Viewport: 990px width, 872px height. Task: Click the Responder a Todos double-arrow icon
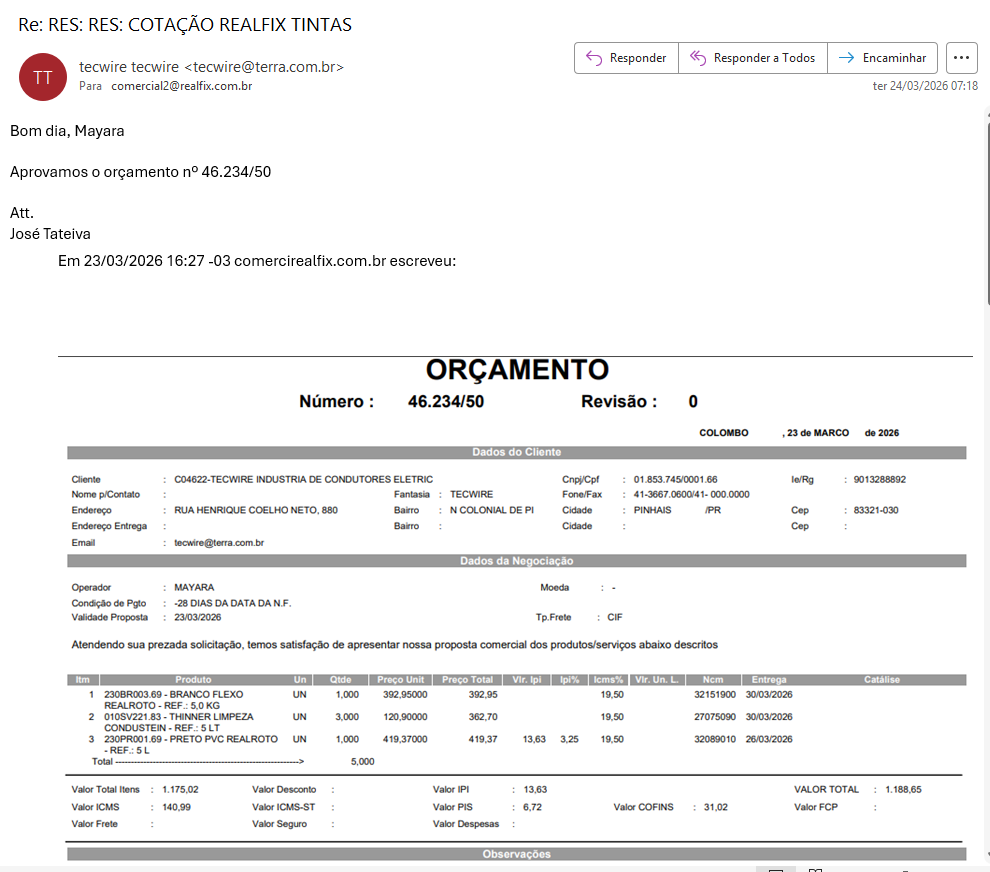coord(698,58)
